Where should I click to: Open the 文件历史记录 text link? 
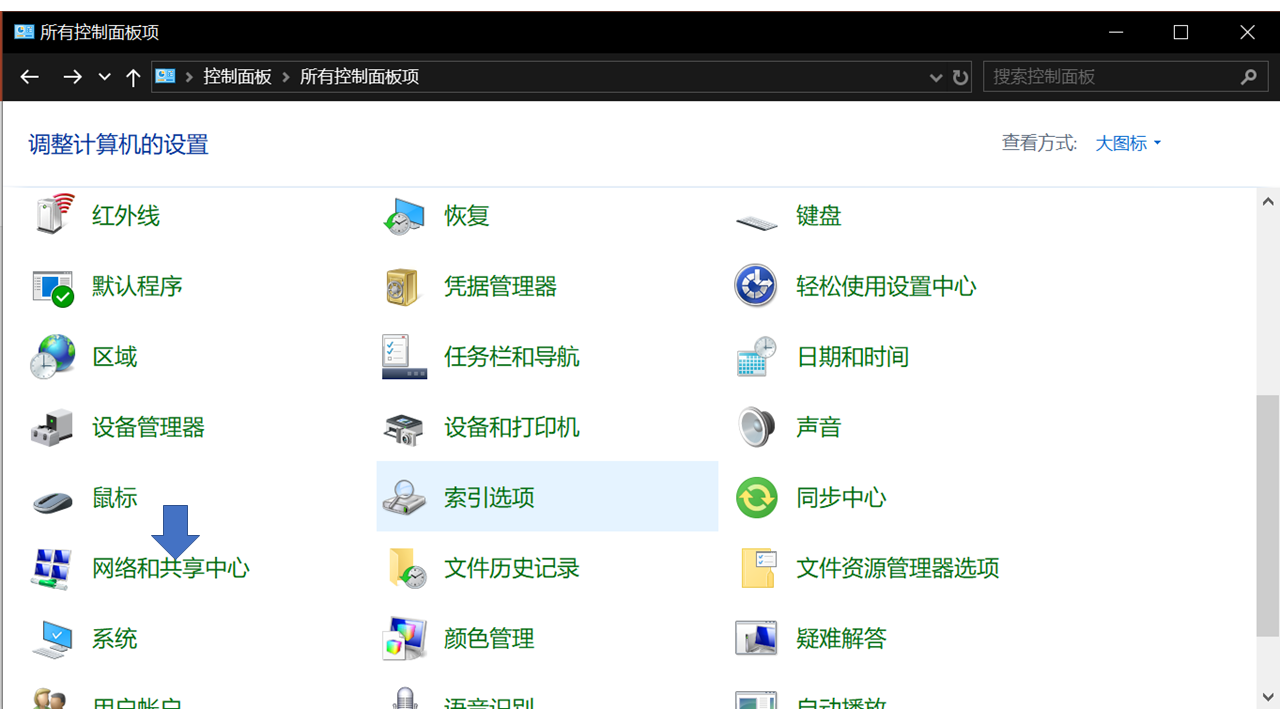[512, 568]
